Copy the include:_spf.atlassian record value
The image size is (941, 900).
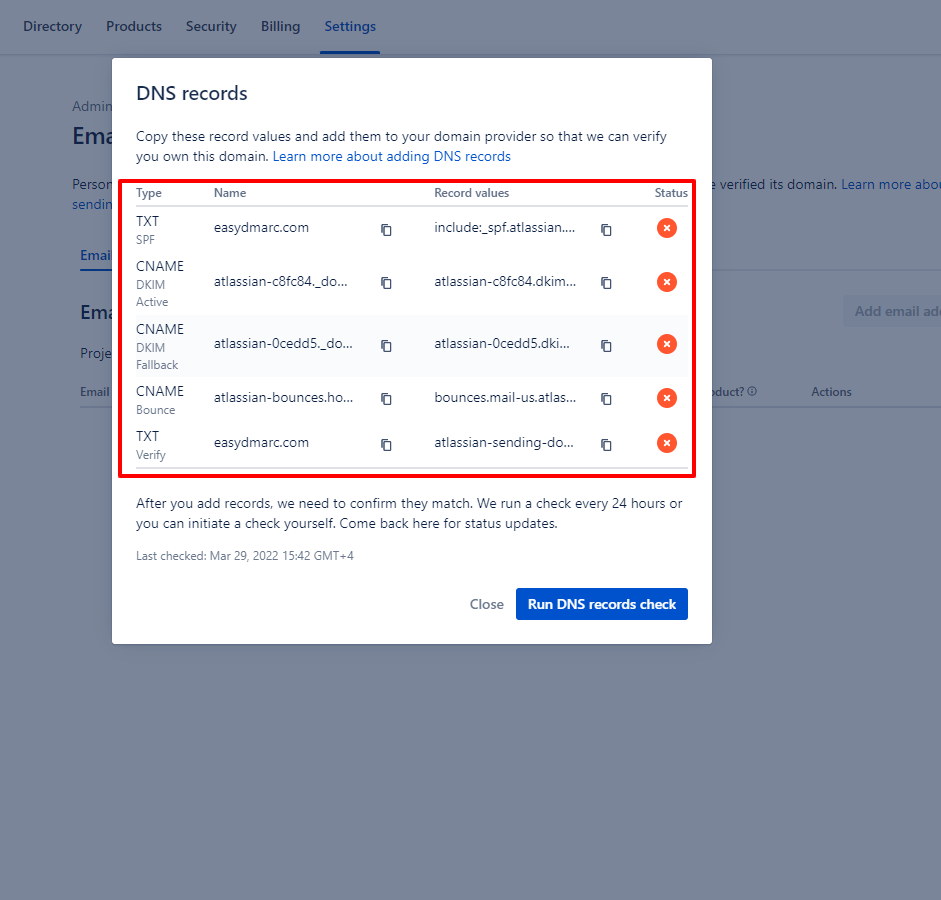pyautogui.click(x=606, y=230)
